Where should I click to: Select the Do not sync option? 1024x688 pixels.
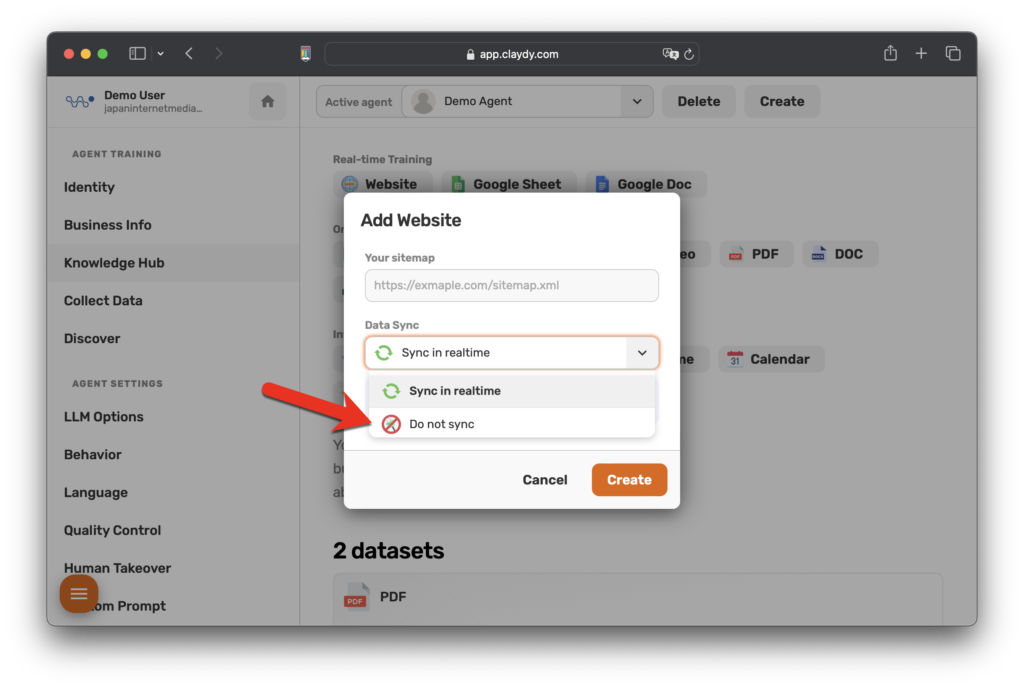click(441, 424)
